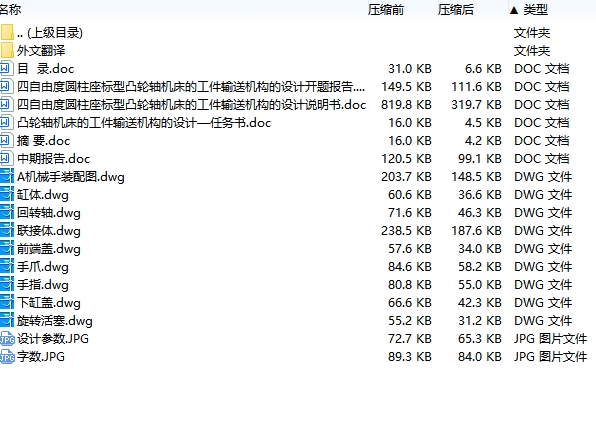Screen dimensions: 596x433
Task: Click the JPG icon of 字数.JPG
Action: click(7, 357)
